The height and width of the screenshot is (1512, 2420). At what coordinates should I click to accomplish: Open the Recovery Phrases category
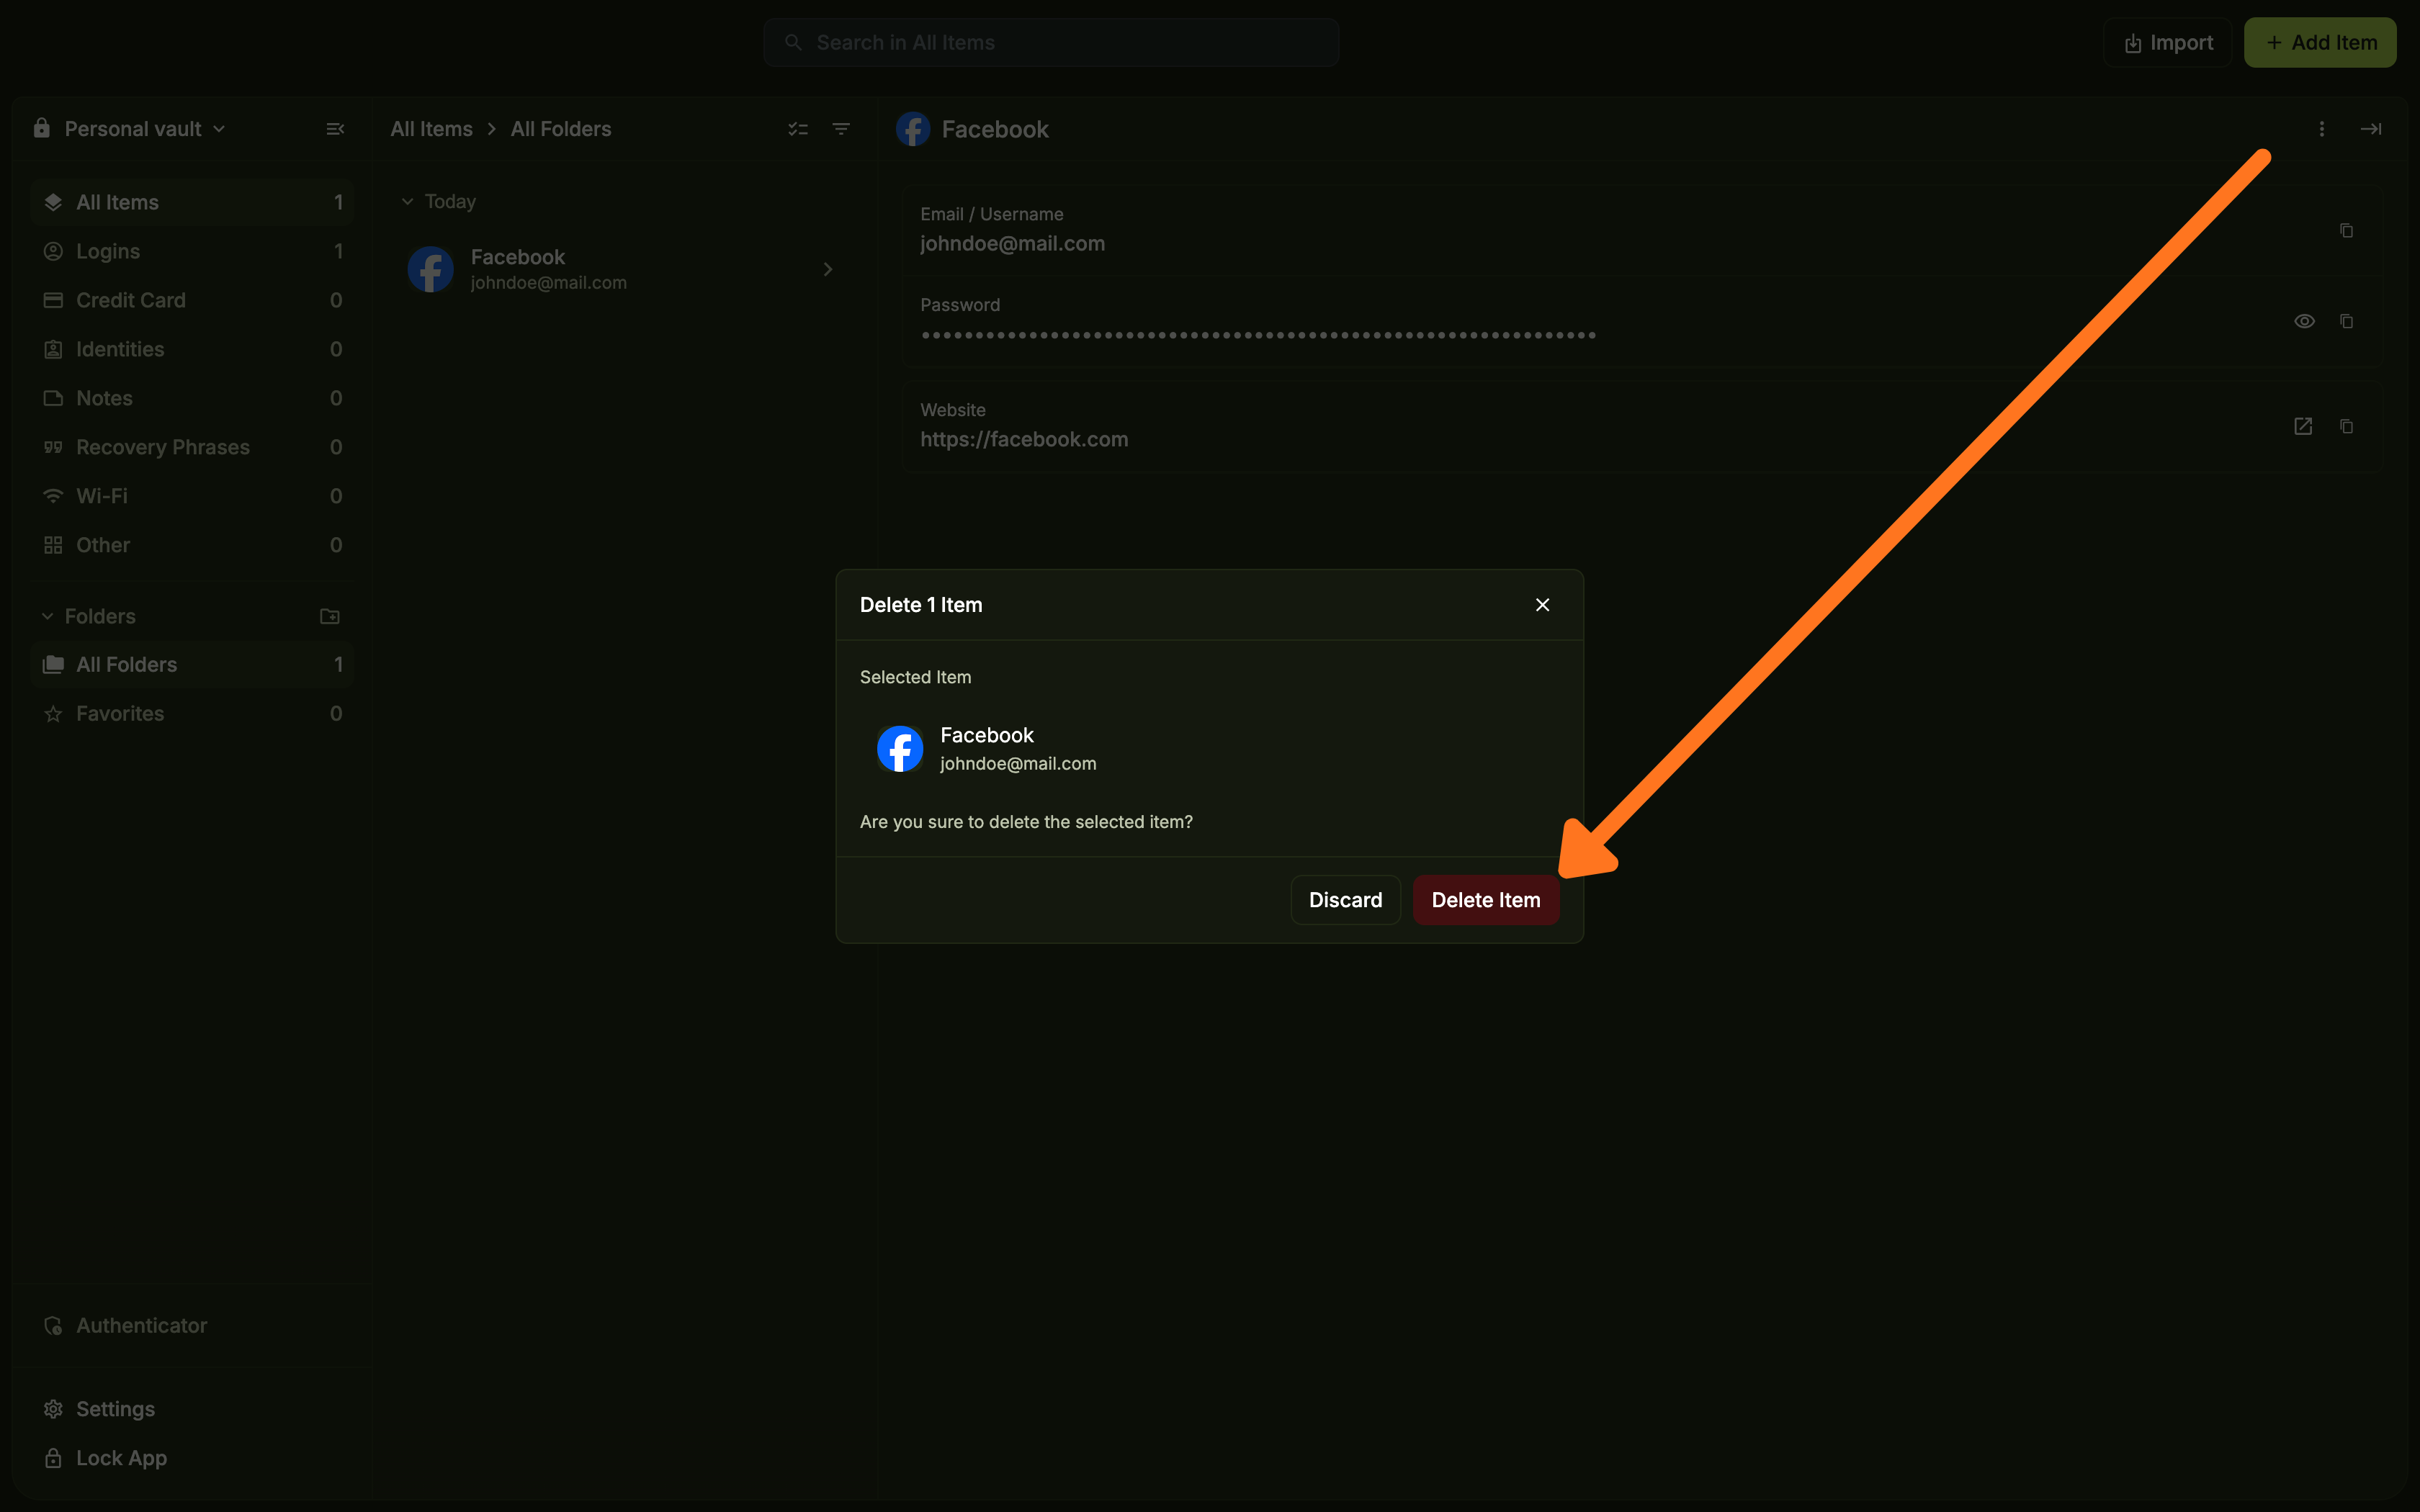tap(193, 447)
